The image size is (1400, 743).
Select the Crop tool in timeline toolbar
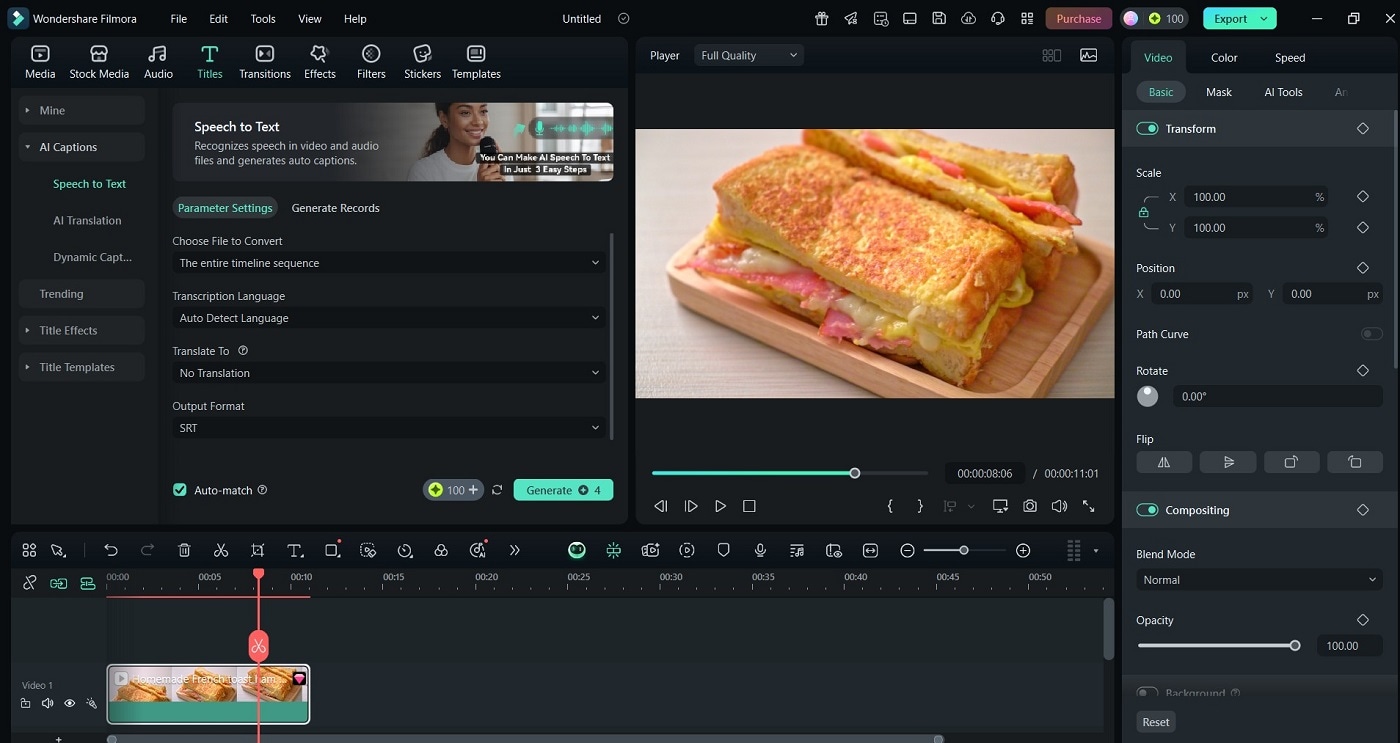click(x=258, y=550)
